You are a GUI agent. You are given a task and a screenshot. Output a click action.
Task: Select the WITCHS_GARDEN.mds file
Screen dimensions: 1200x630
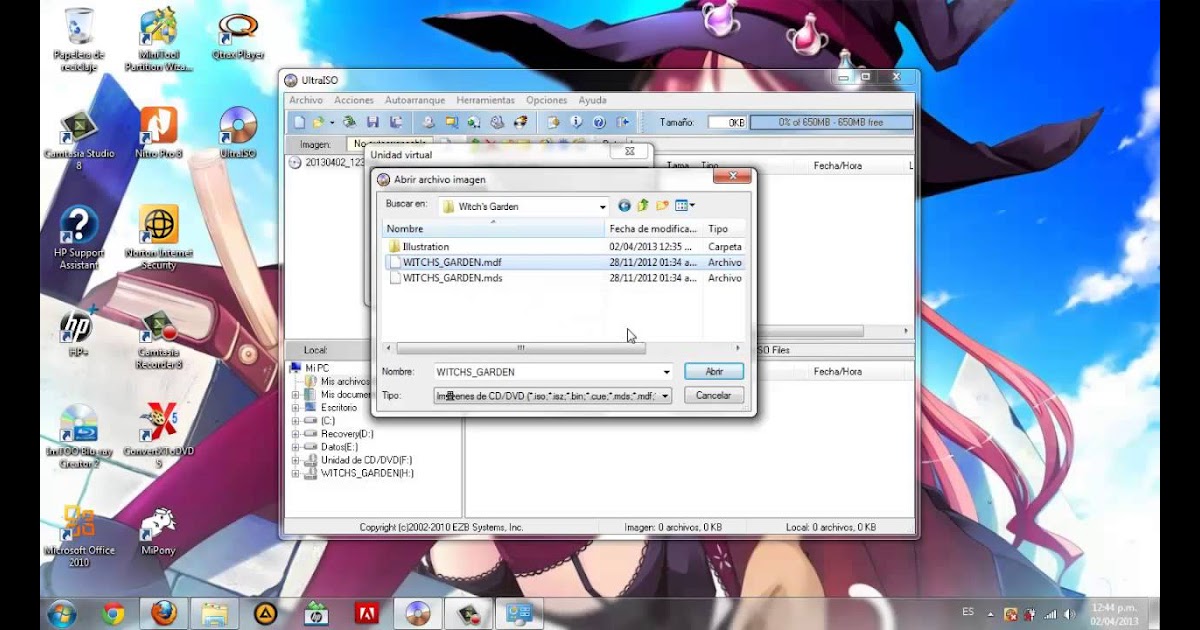tap(565, 278)
